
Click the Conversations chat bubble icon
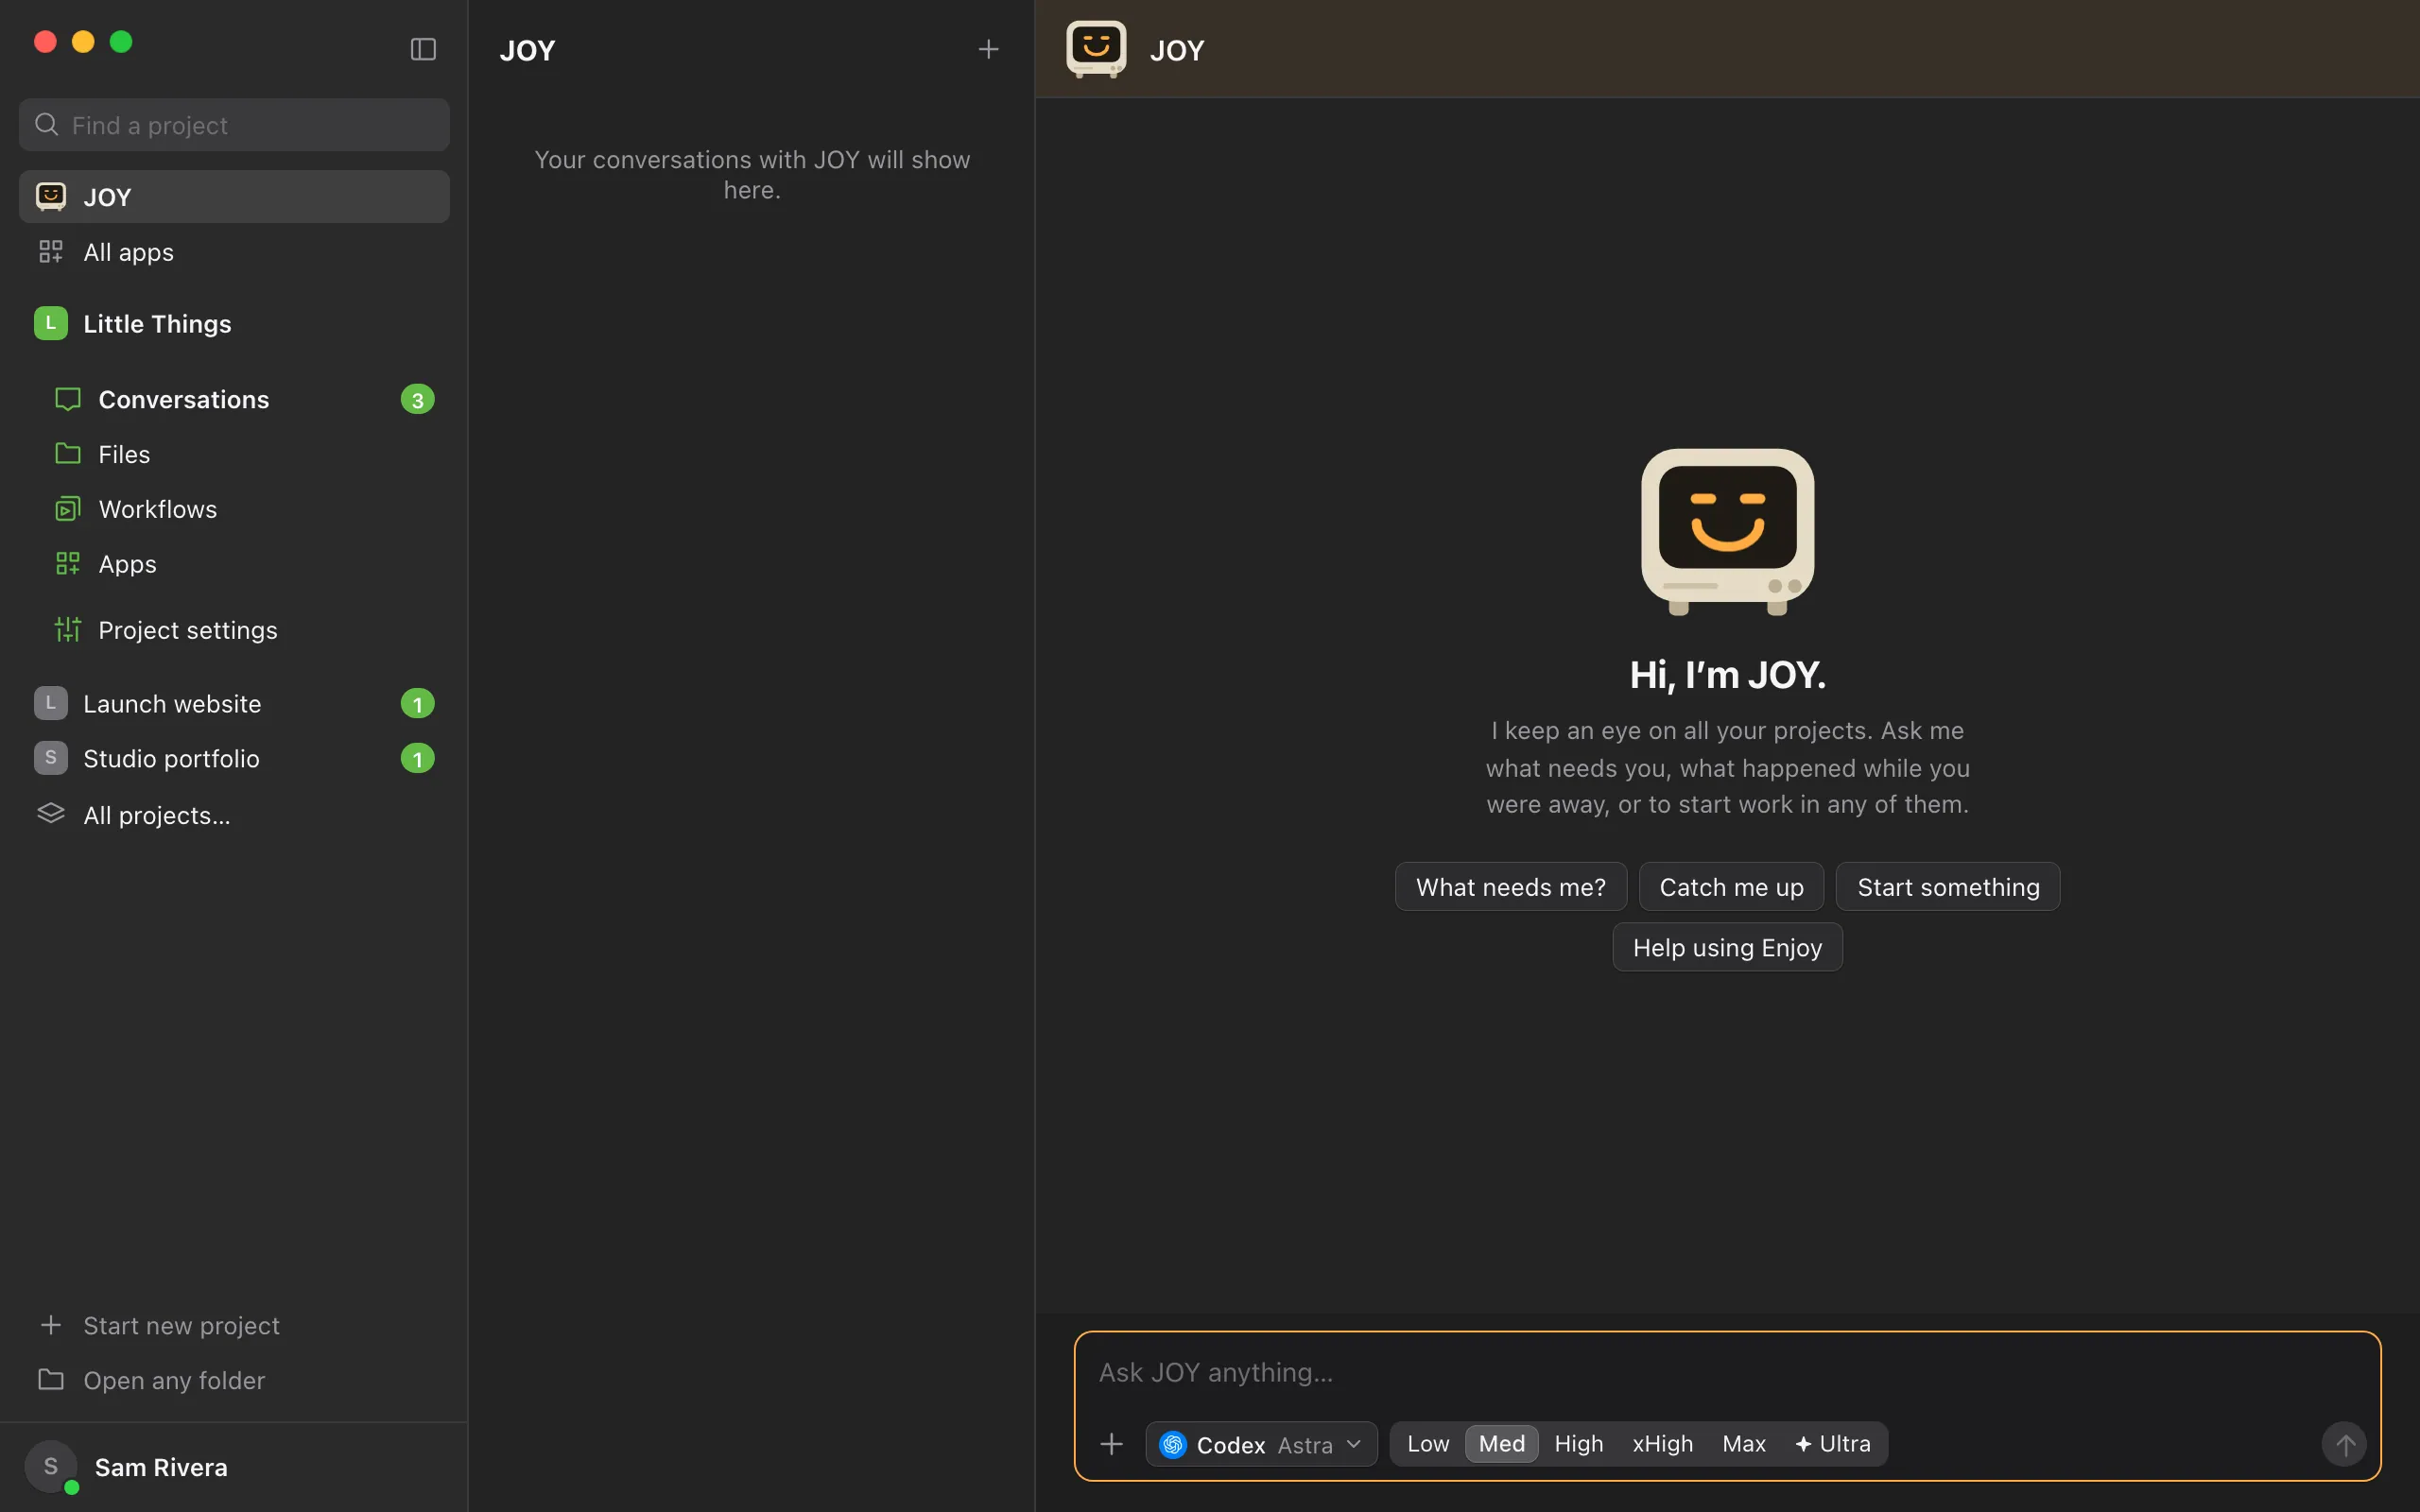(67, 399)
